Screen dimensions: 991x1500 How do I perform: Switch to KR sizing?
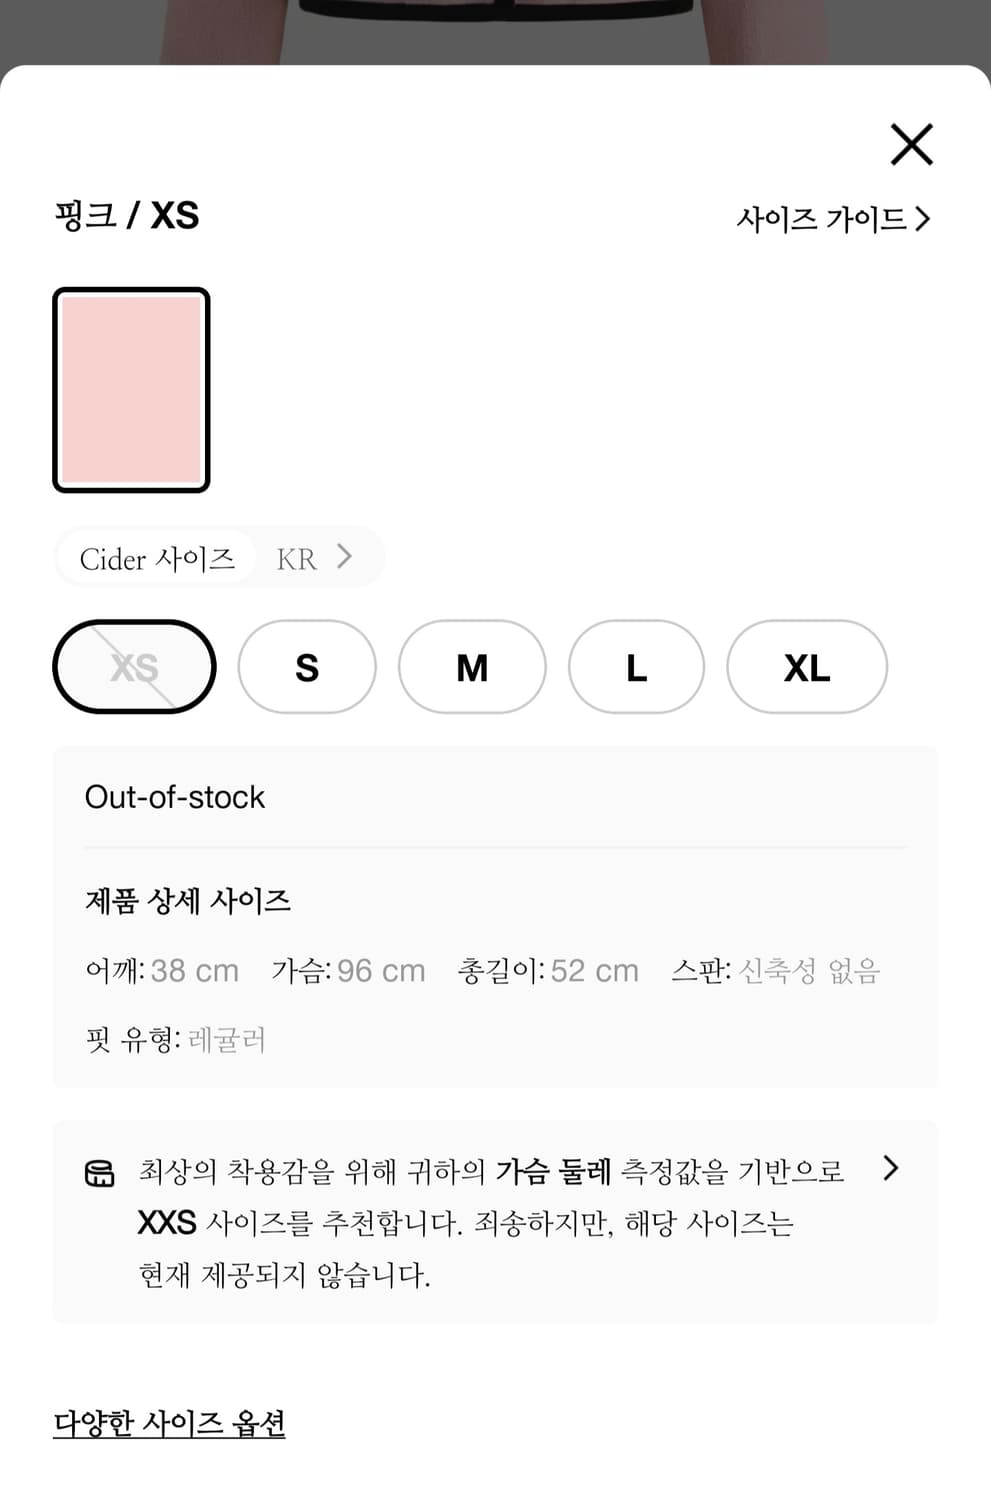pyautogui.click(x=296, y=558)
